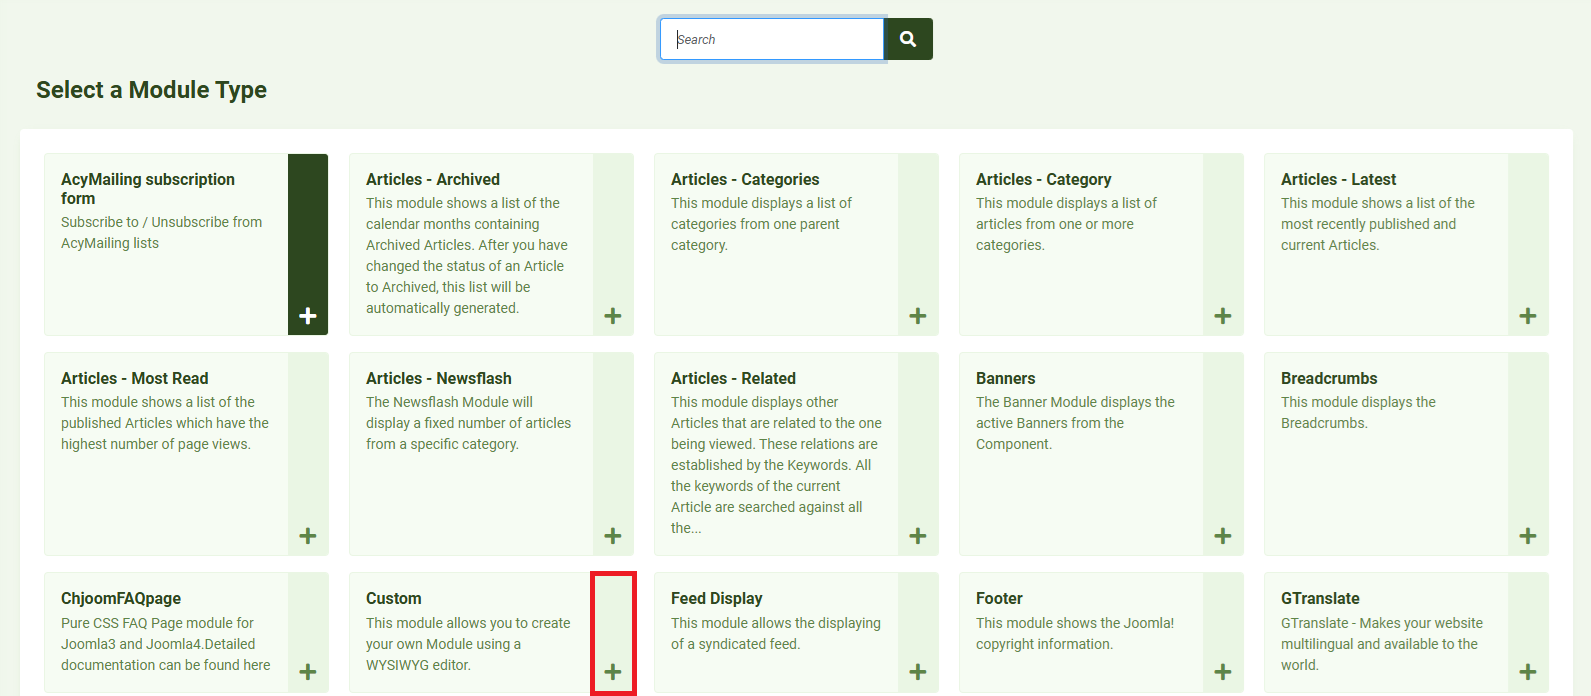Click the Breadcrumbs plus icon
Screen dimensions: 1591x696
coord(1528,536)
